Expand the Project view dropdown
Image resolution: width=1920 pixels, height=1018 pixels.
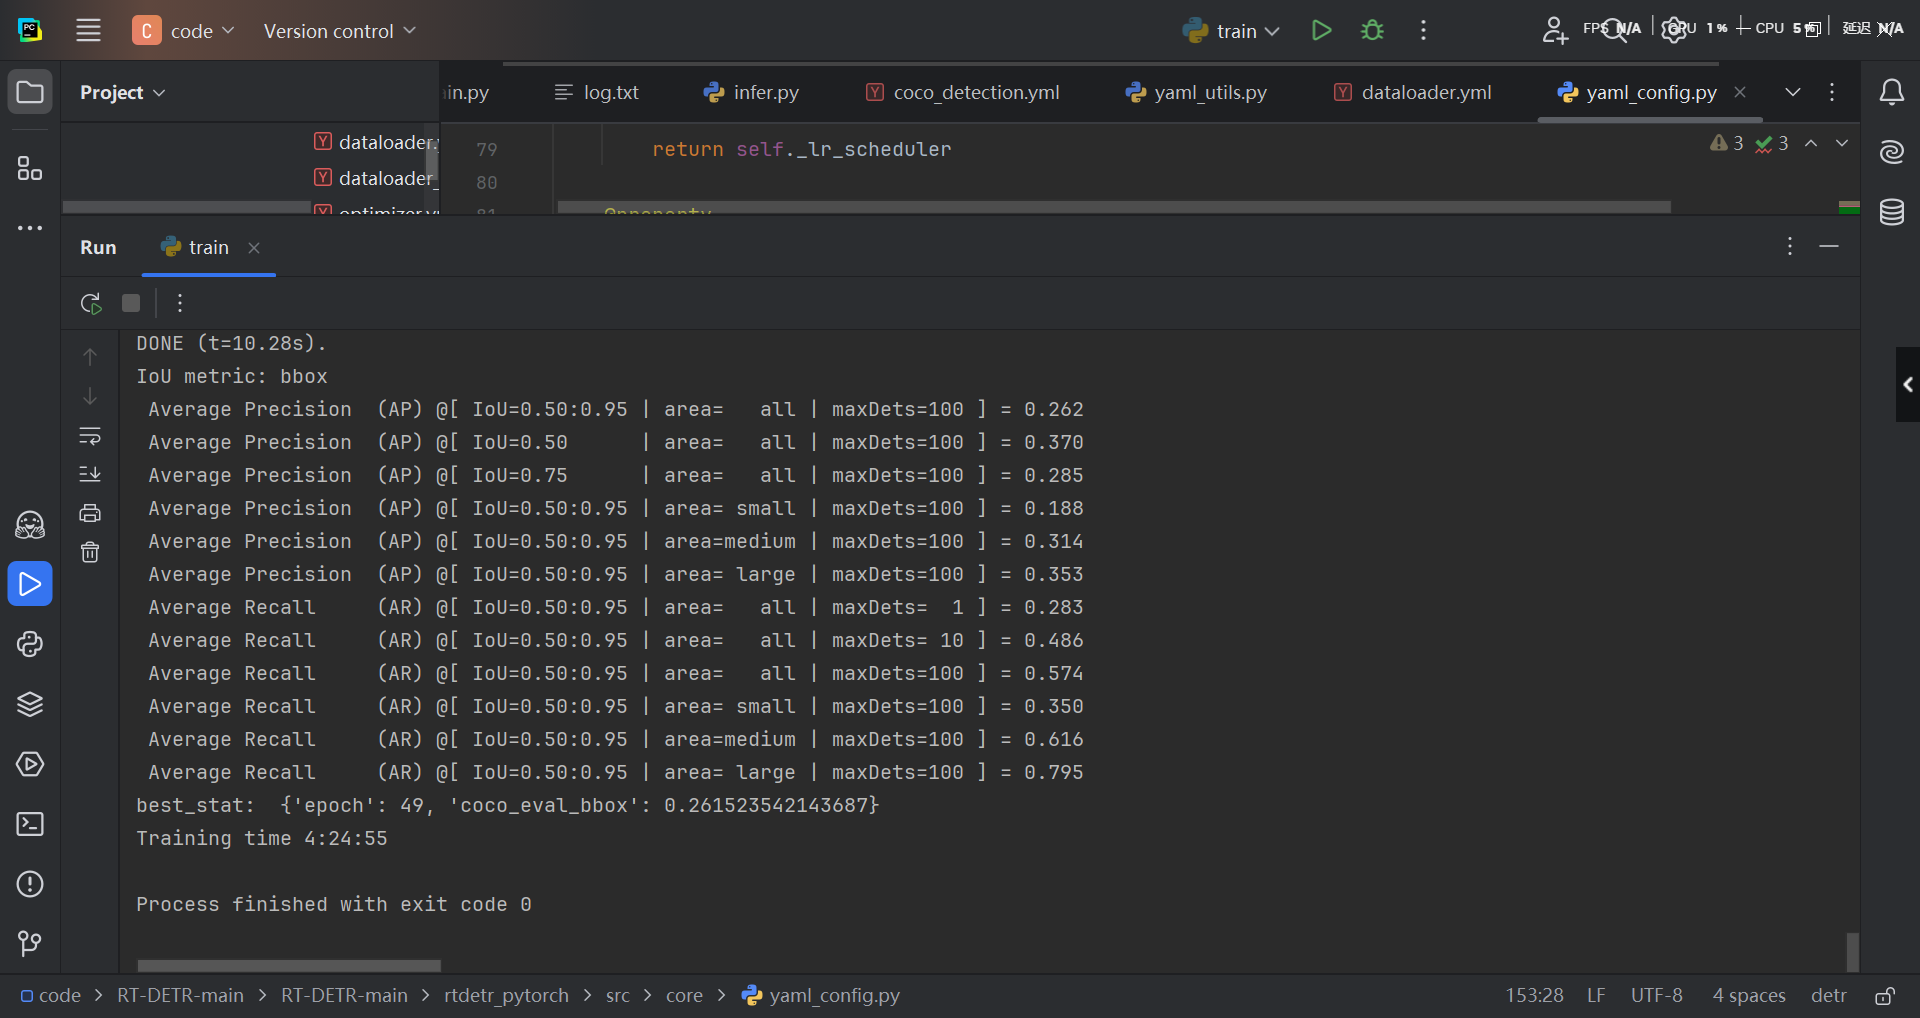tap(122, 92)
